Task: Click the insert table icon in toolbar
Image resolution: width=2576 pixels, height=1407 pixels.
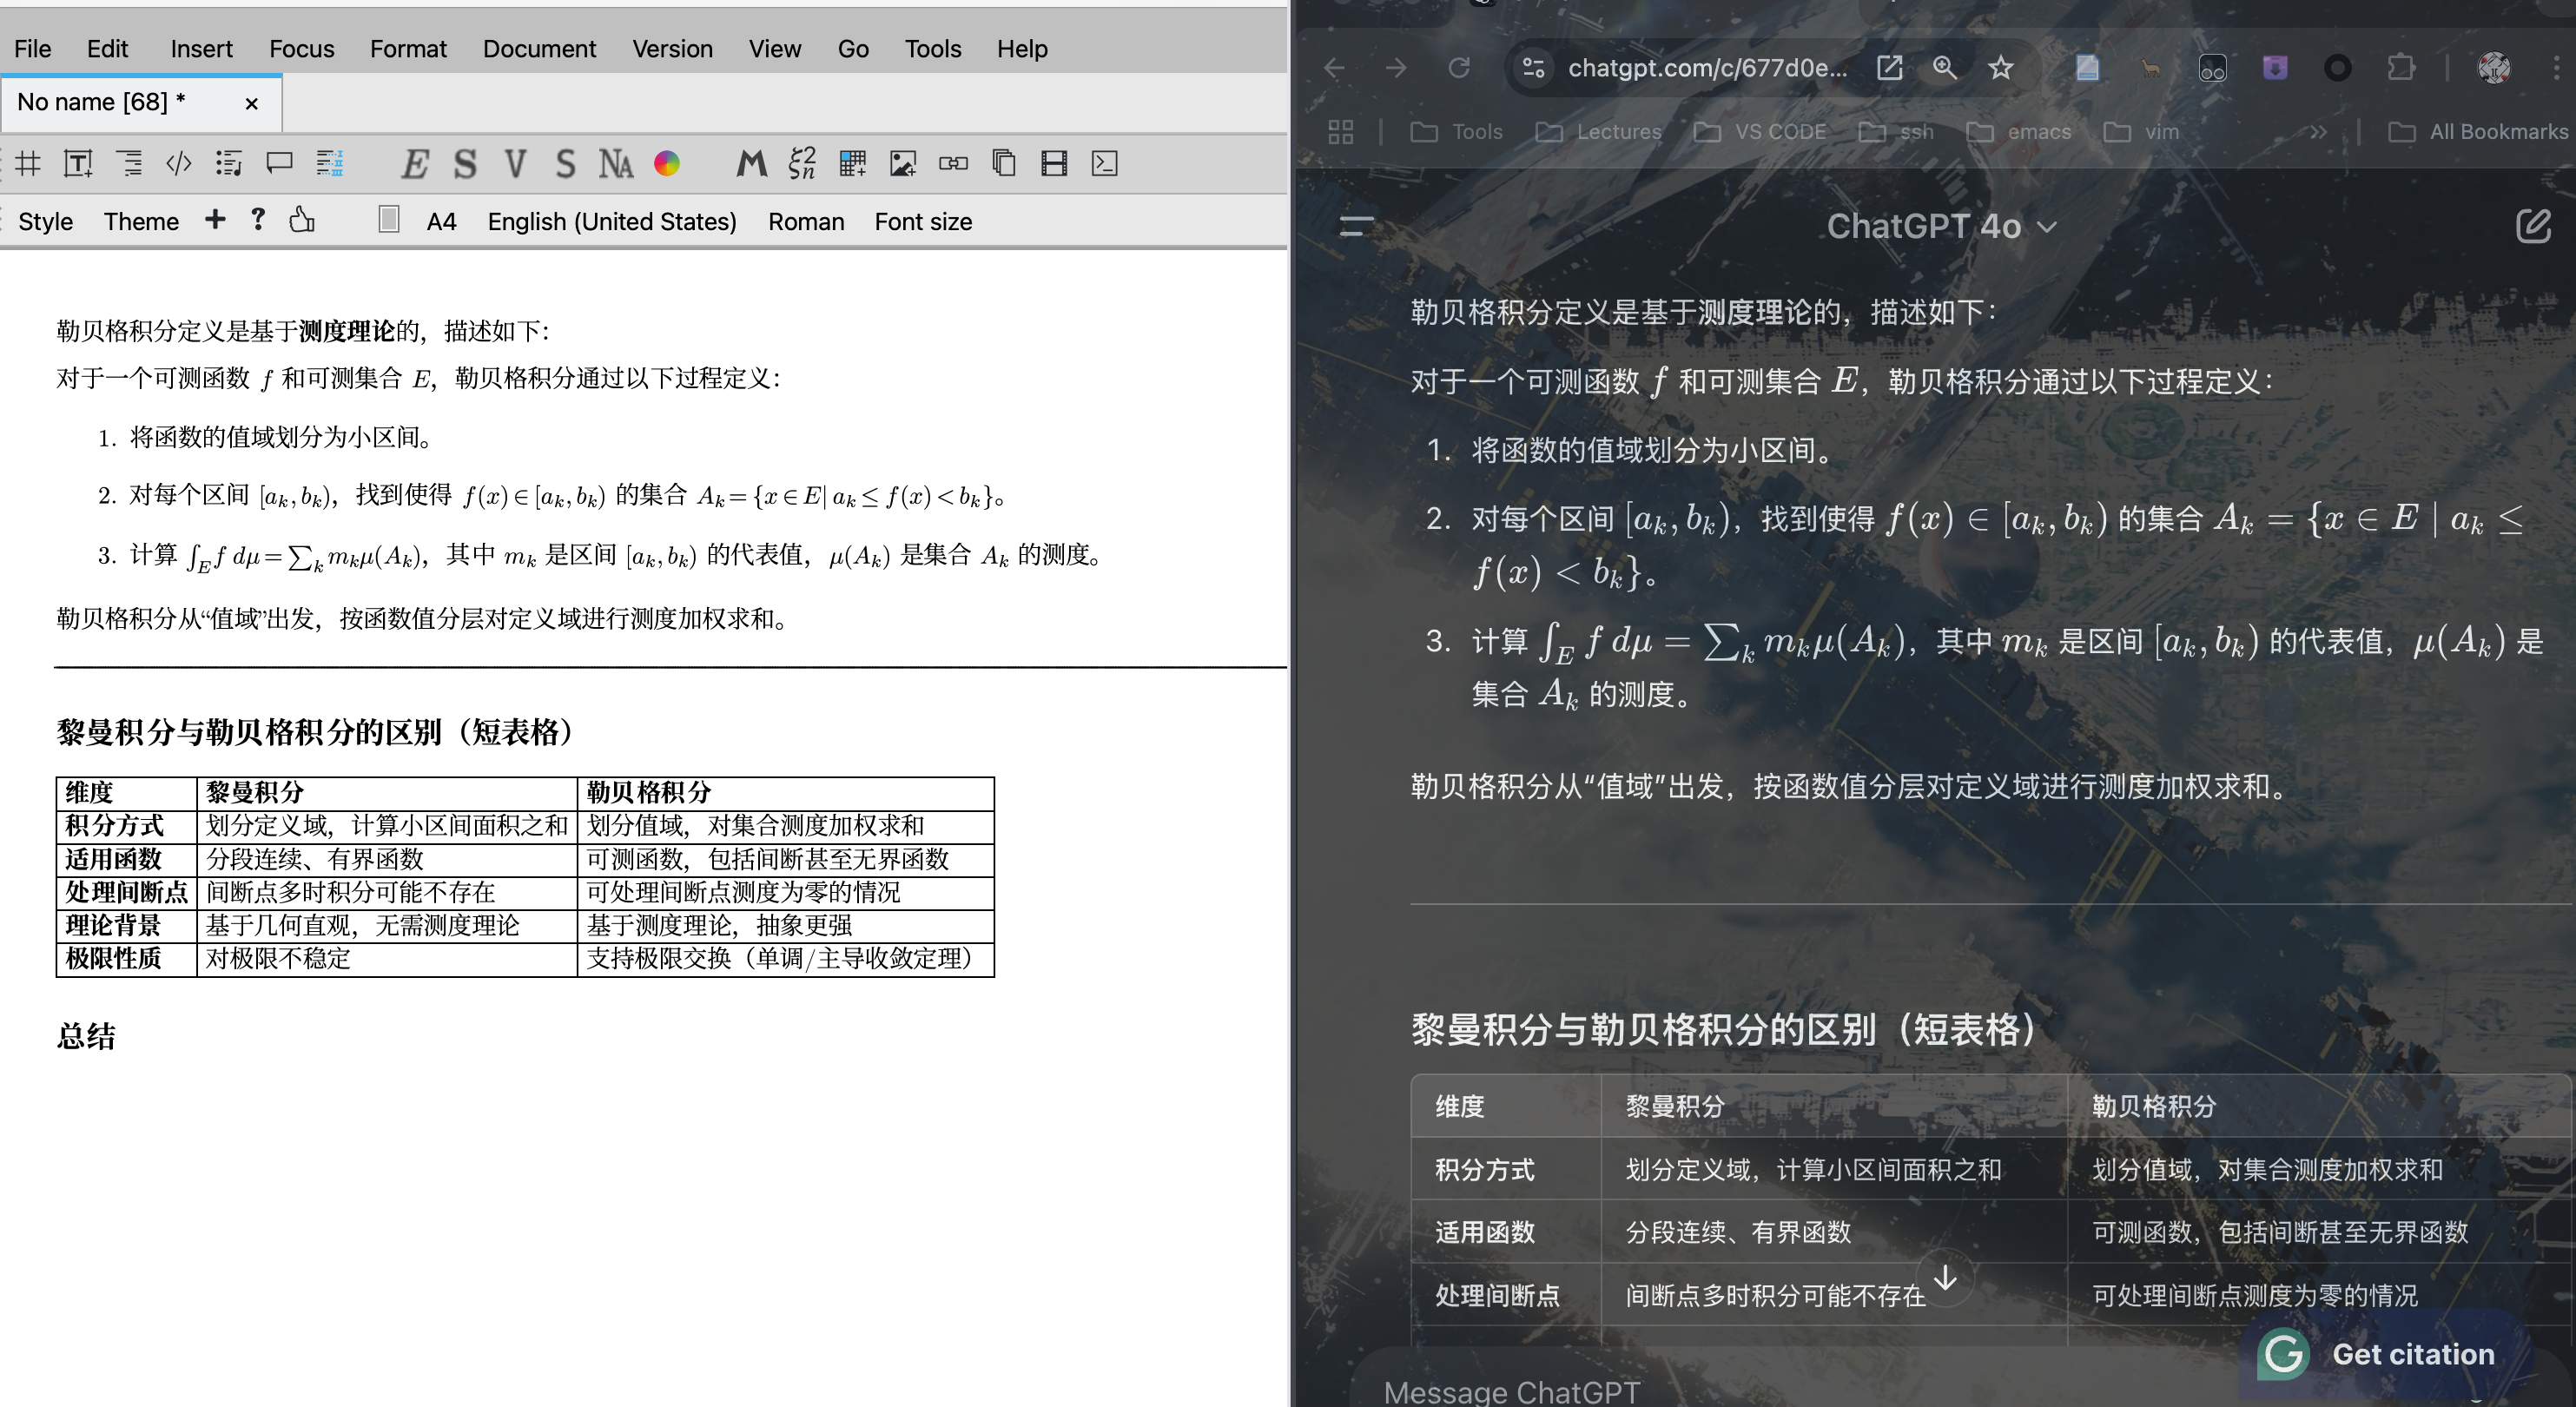Action: coord(852,164)
